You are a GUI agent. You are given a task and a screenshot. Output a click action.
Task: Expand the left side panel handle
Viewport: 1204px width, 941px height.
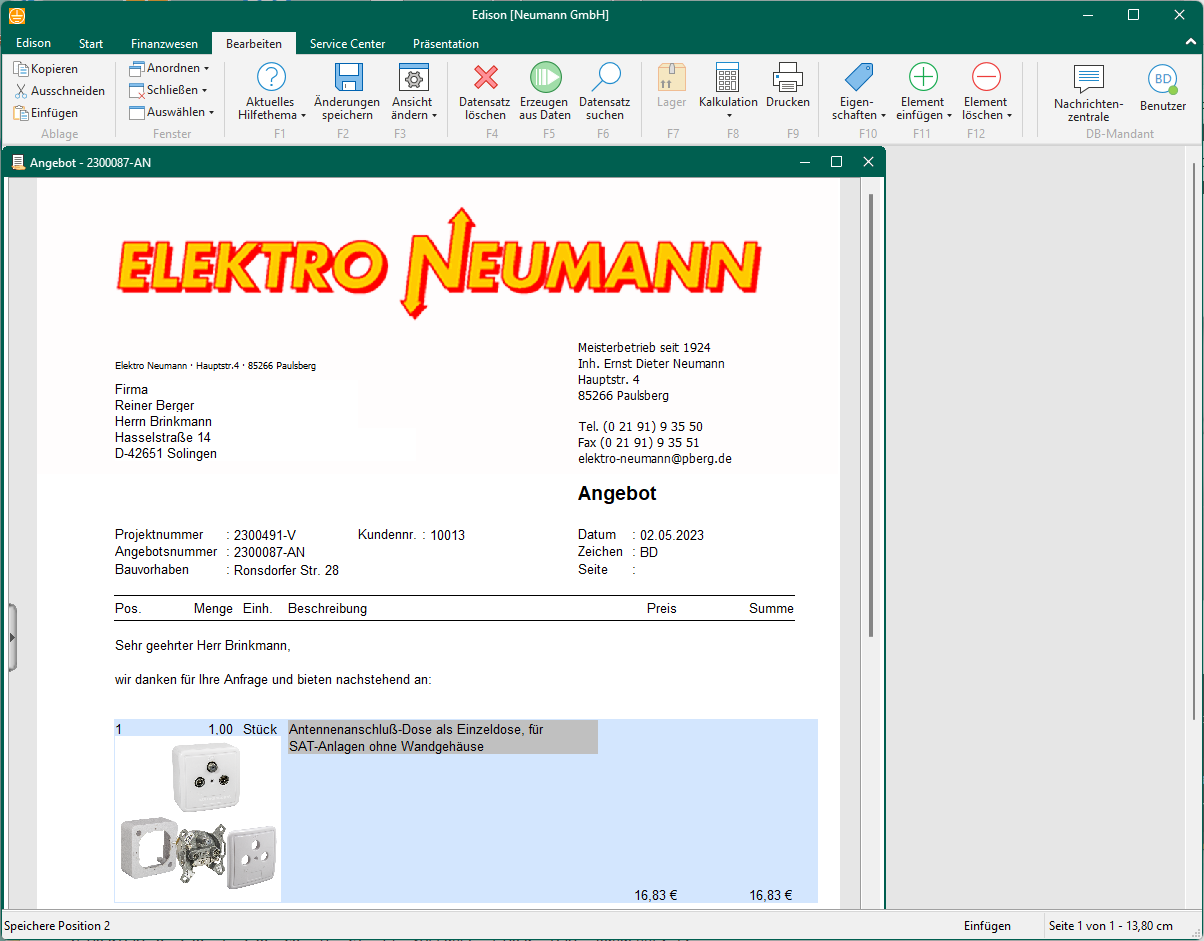[x=13, y=637]
